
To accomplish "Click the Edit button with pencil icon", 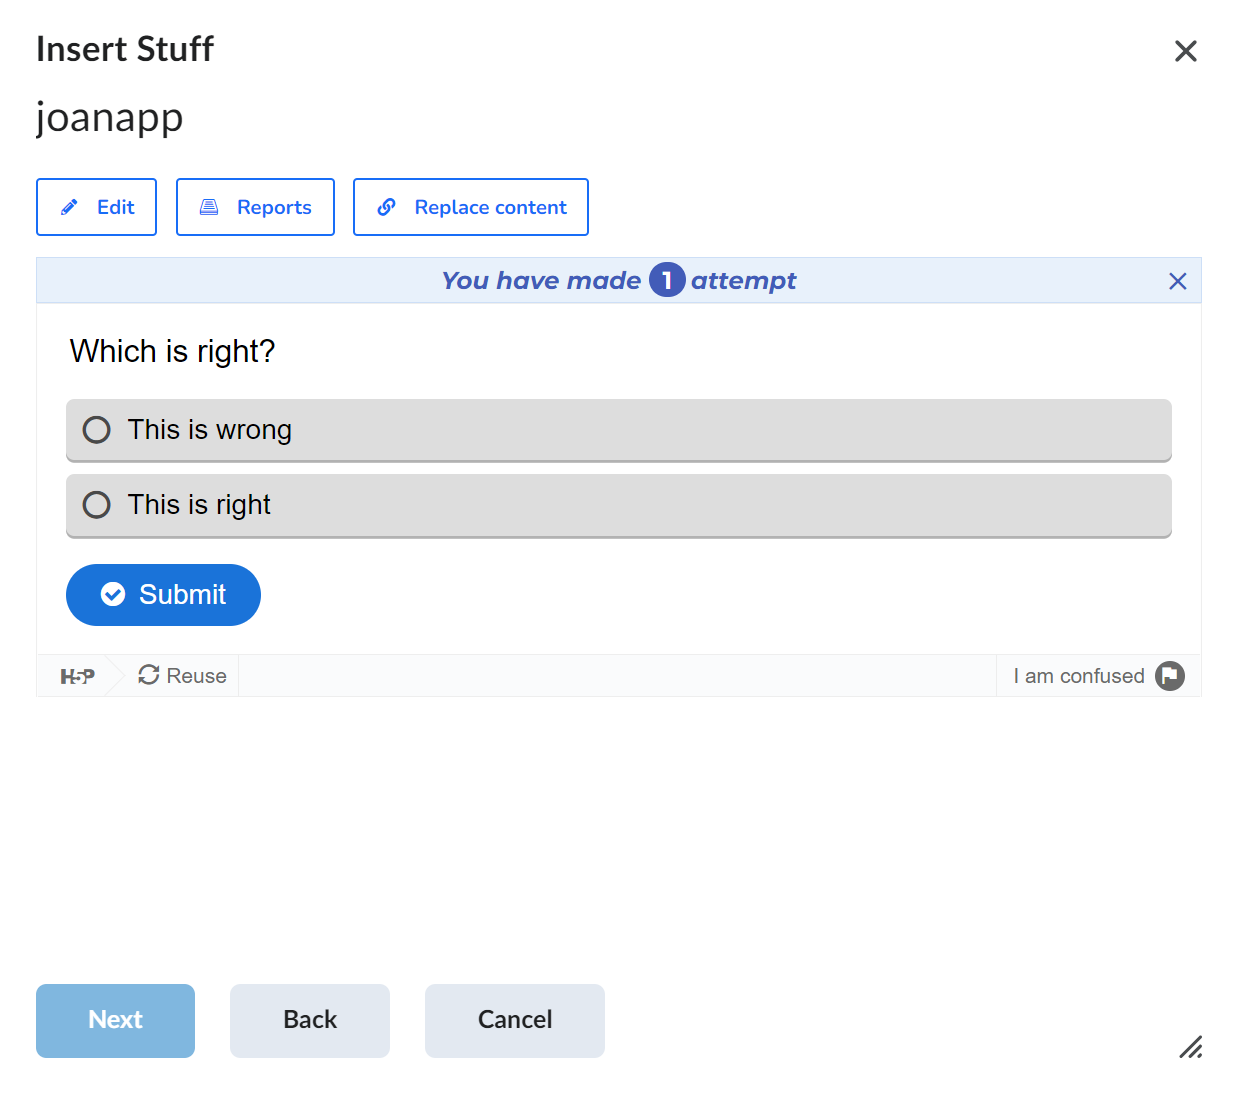I will click(x=96, y=207).
